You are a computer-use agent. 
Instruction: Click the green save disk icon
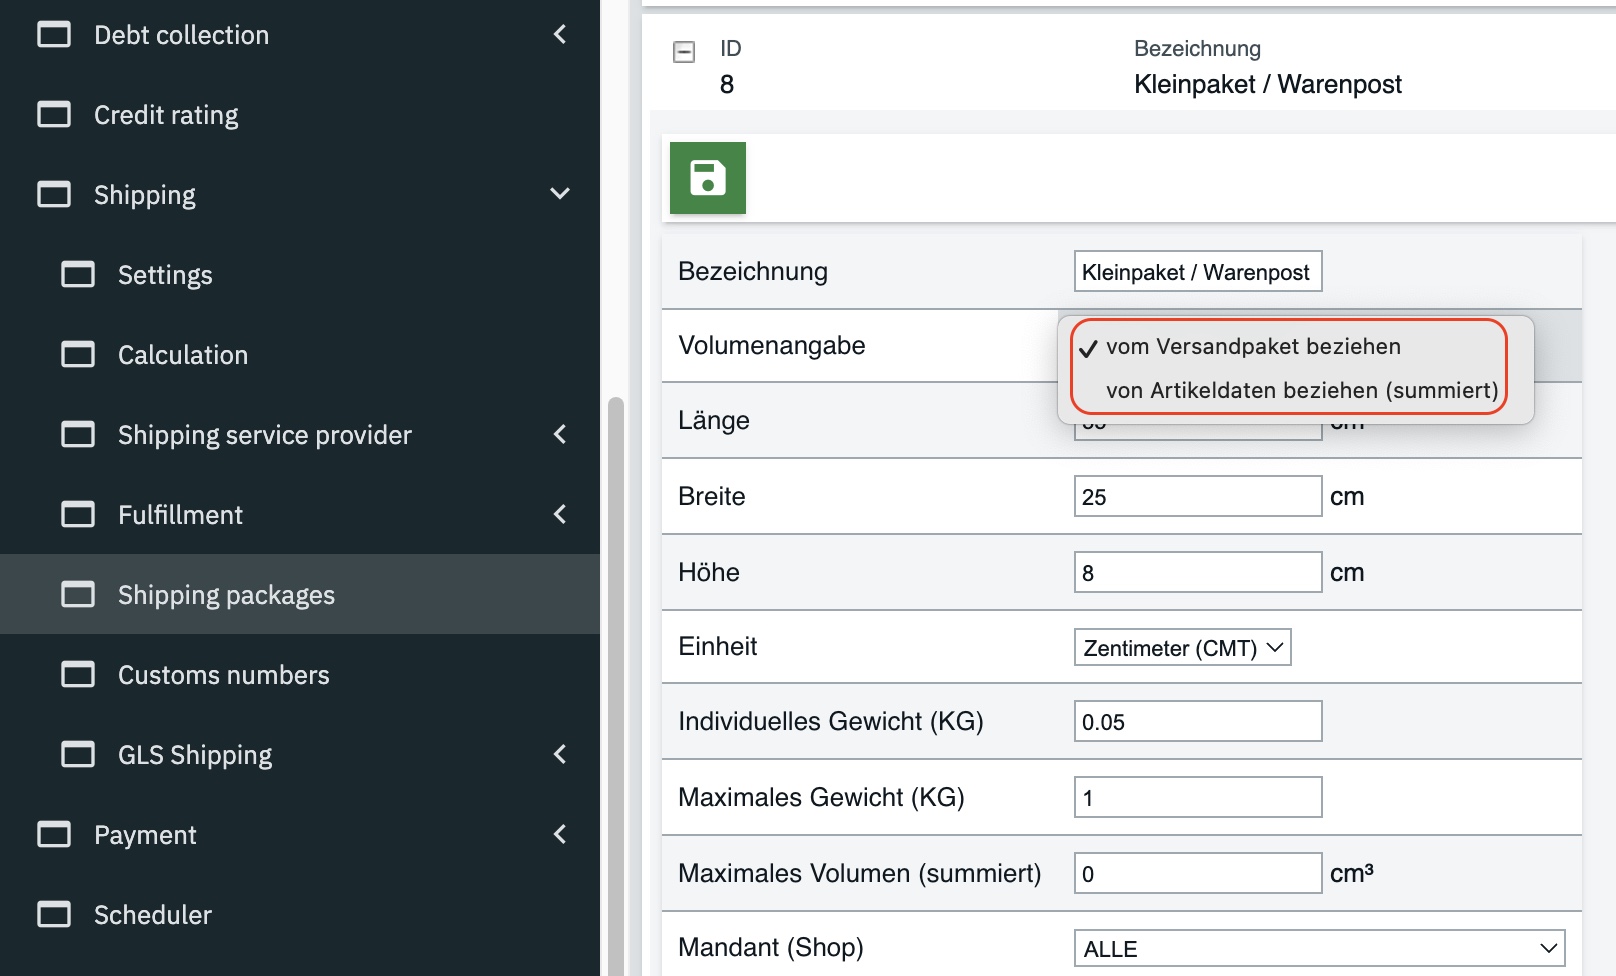point(707,178)
